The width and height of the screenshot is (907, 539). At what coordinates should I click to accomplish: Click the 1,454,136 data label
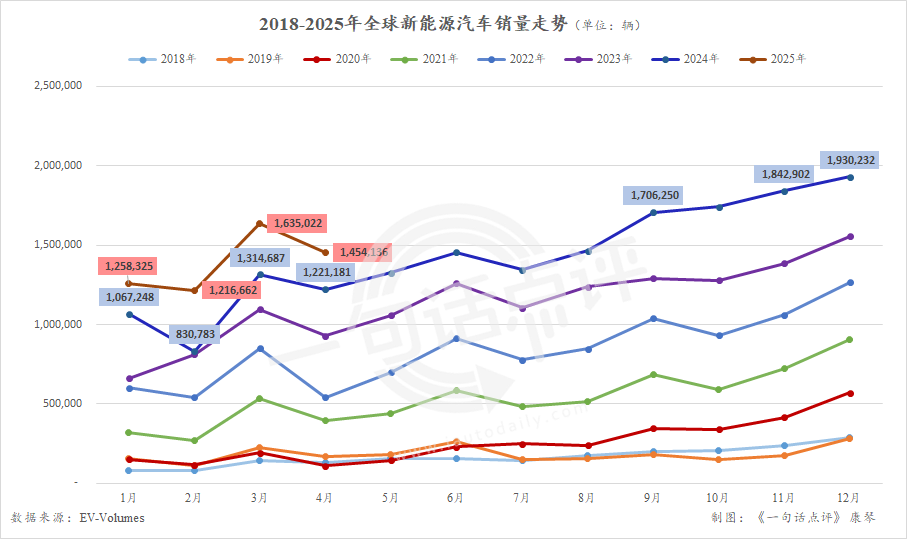tap(363, 253)
